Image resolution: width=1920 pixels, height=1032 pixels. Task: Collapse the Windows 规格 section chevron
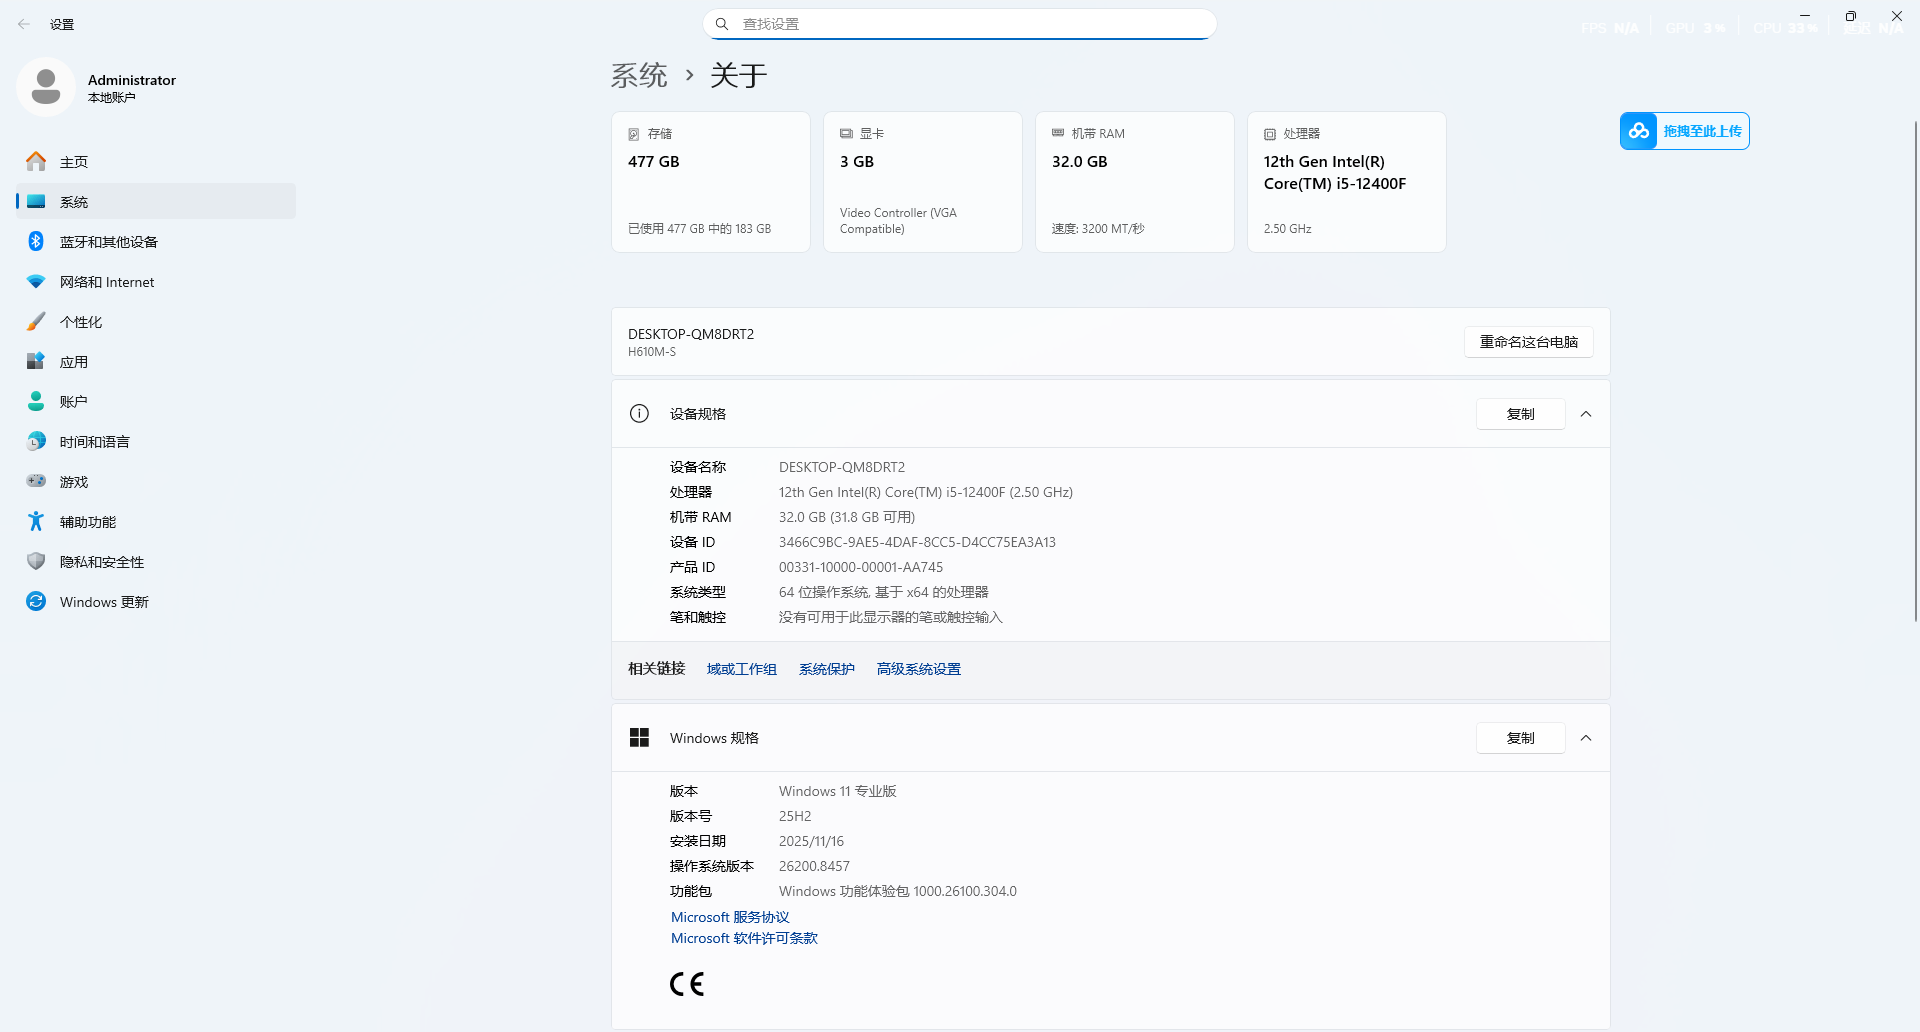(1586, 738)
